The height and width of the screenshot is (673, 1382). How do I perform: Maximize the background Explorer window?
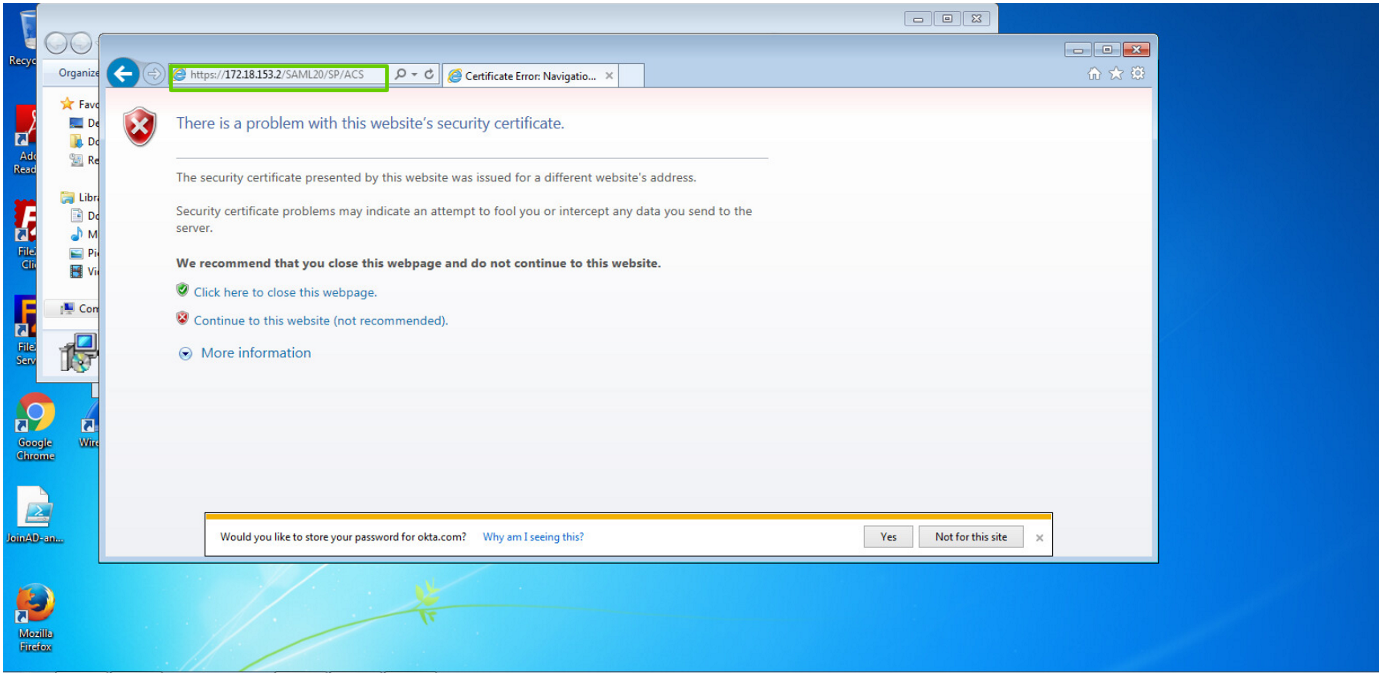(x=947, y=18)
